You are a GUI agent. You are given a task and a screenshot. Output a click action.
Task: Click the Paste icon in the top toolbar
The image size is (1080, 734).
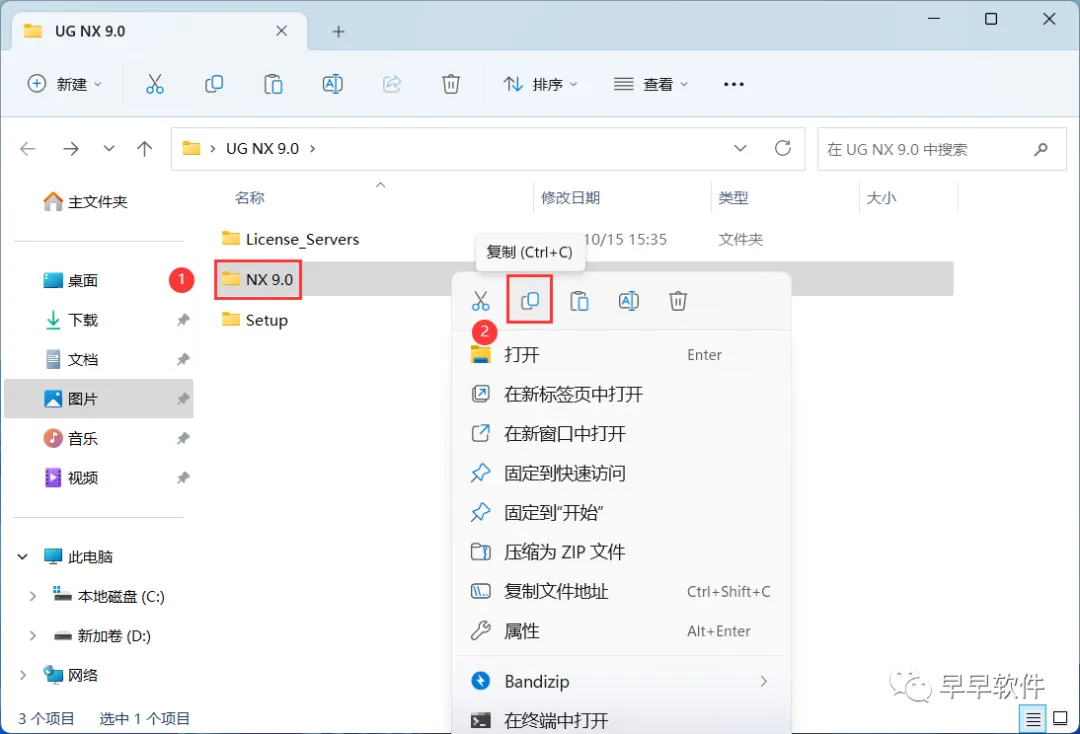(273, 84)
